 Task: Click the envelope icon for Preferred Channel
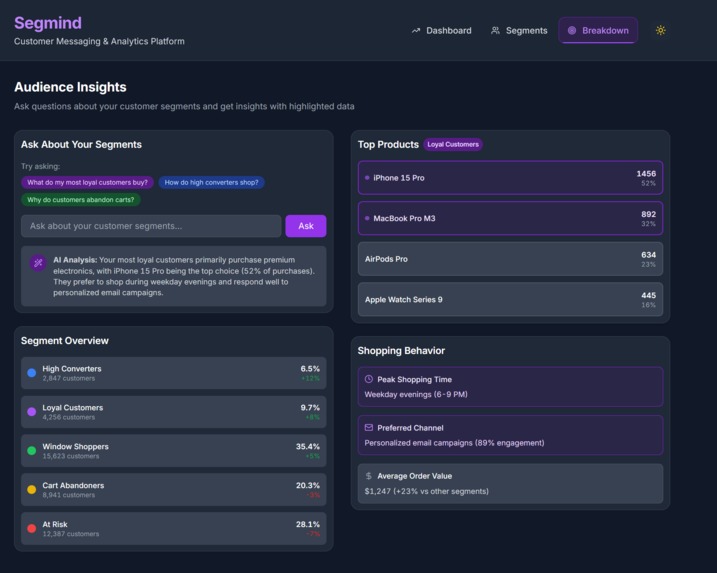click(x=369, y=428)
